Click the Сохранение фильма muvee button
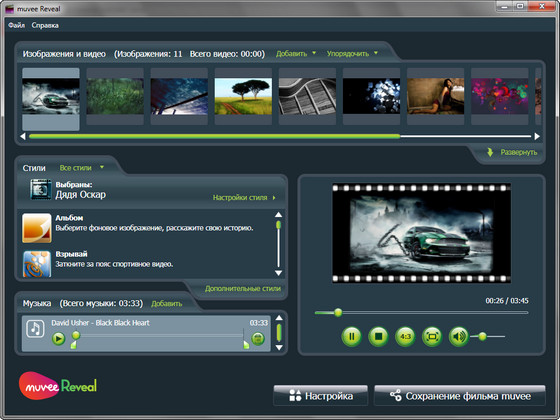The width and height of the screenshot is (560, 420). tap(460, 396)
